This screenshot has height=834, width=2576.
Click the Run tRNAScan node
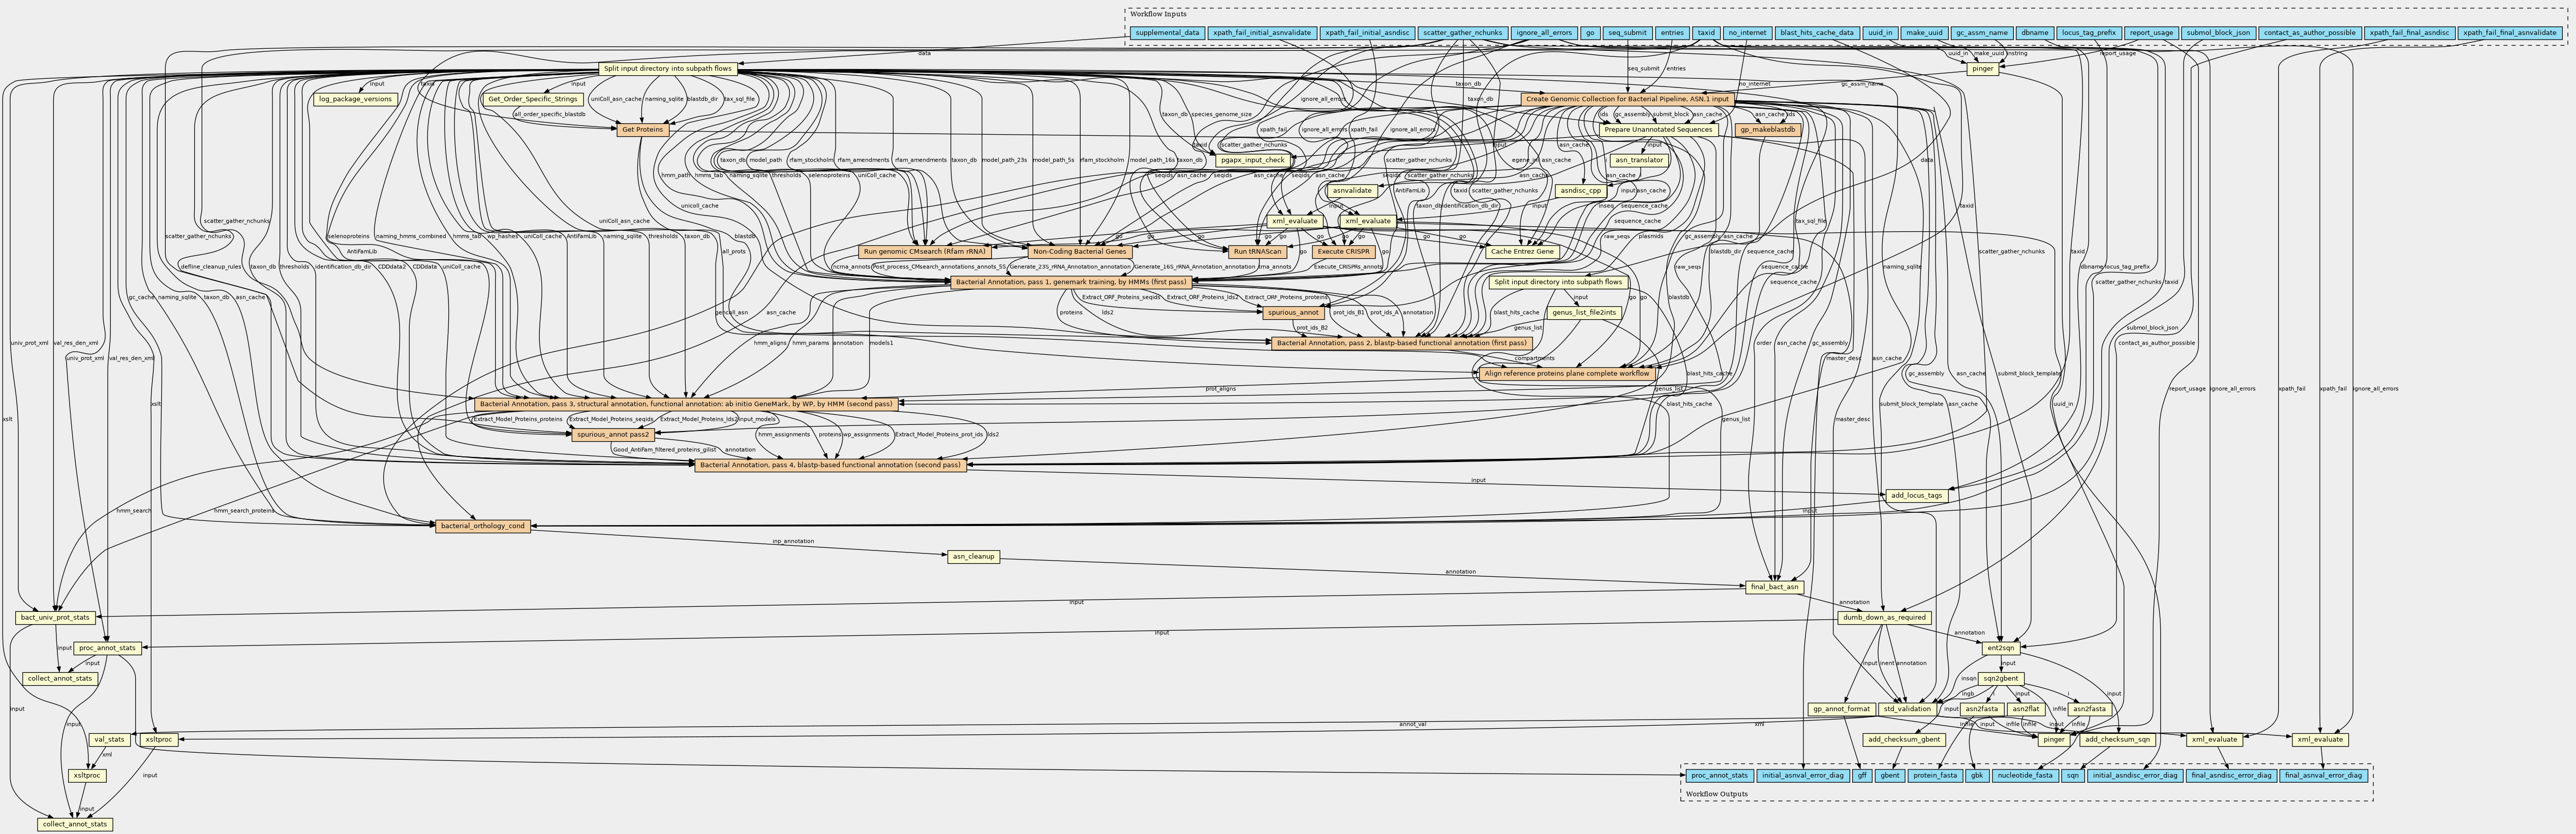click(1257, 252)
